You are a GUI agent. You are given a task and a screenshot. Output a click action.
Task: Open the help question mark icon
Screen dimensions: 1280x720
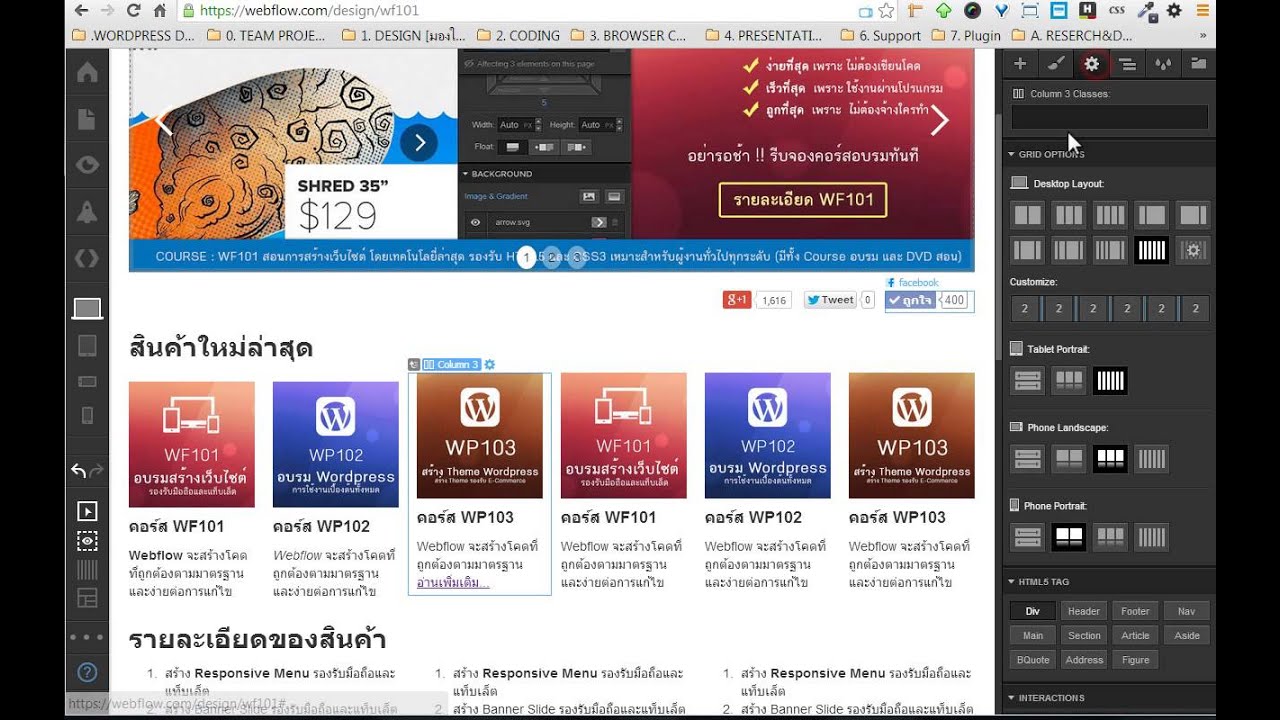pyautogui.click(x=87, y=672)
